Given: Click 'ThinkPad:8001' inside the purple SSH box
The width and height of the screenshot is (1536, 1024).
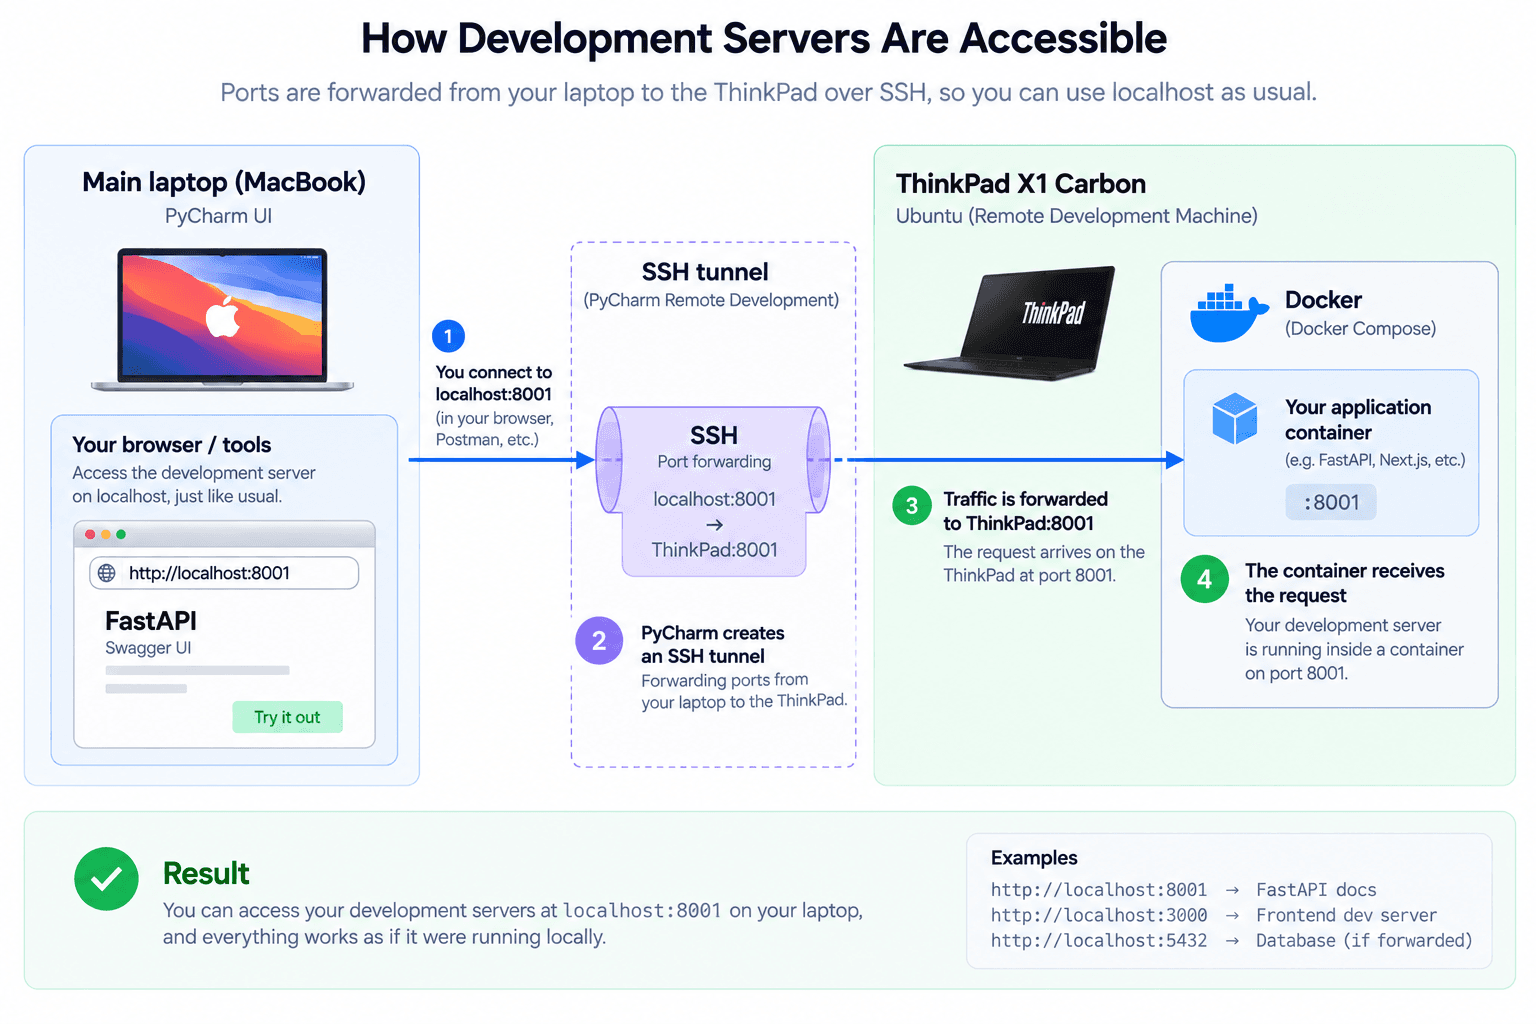Looking at the screenshot, I should coord(714,550).
